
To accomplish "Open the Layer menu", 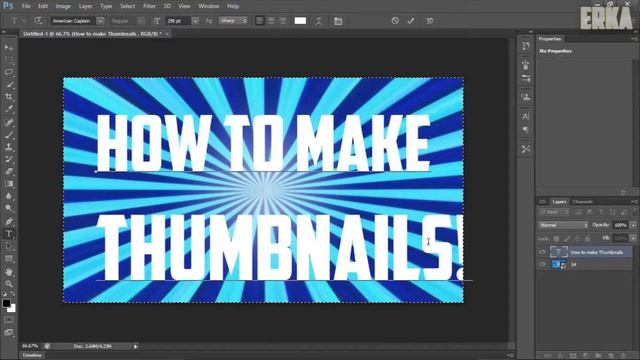I will 85,6.
